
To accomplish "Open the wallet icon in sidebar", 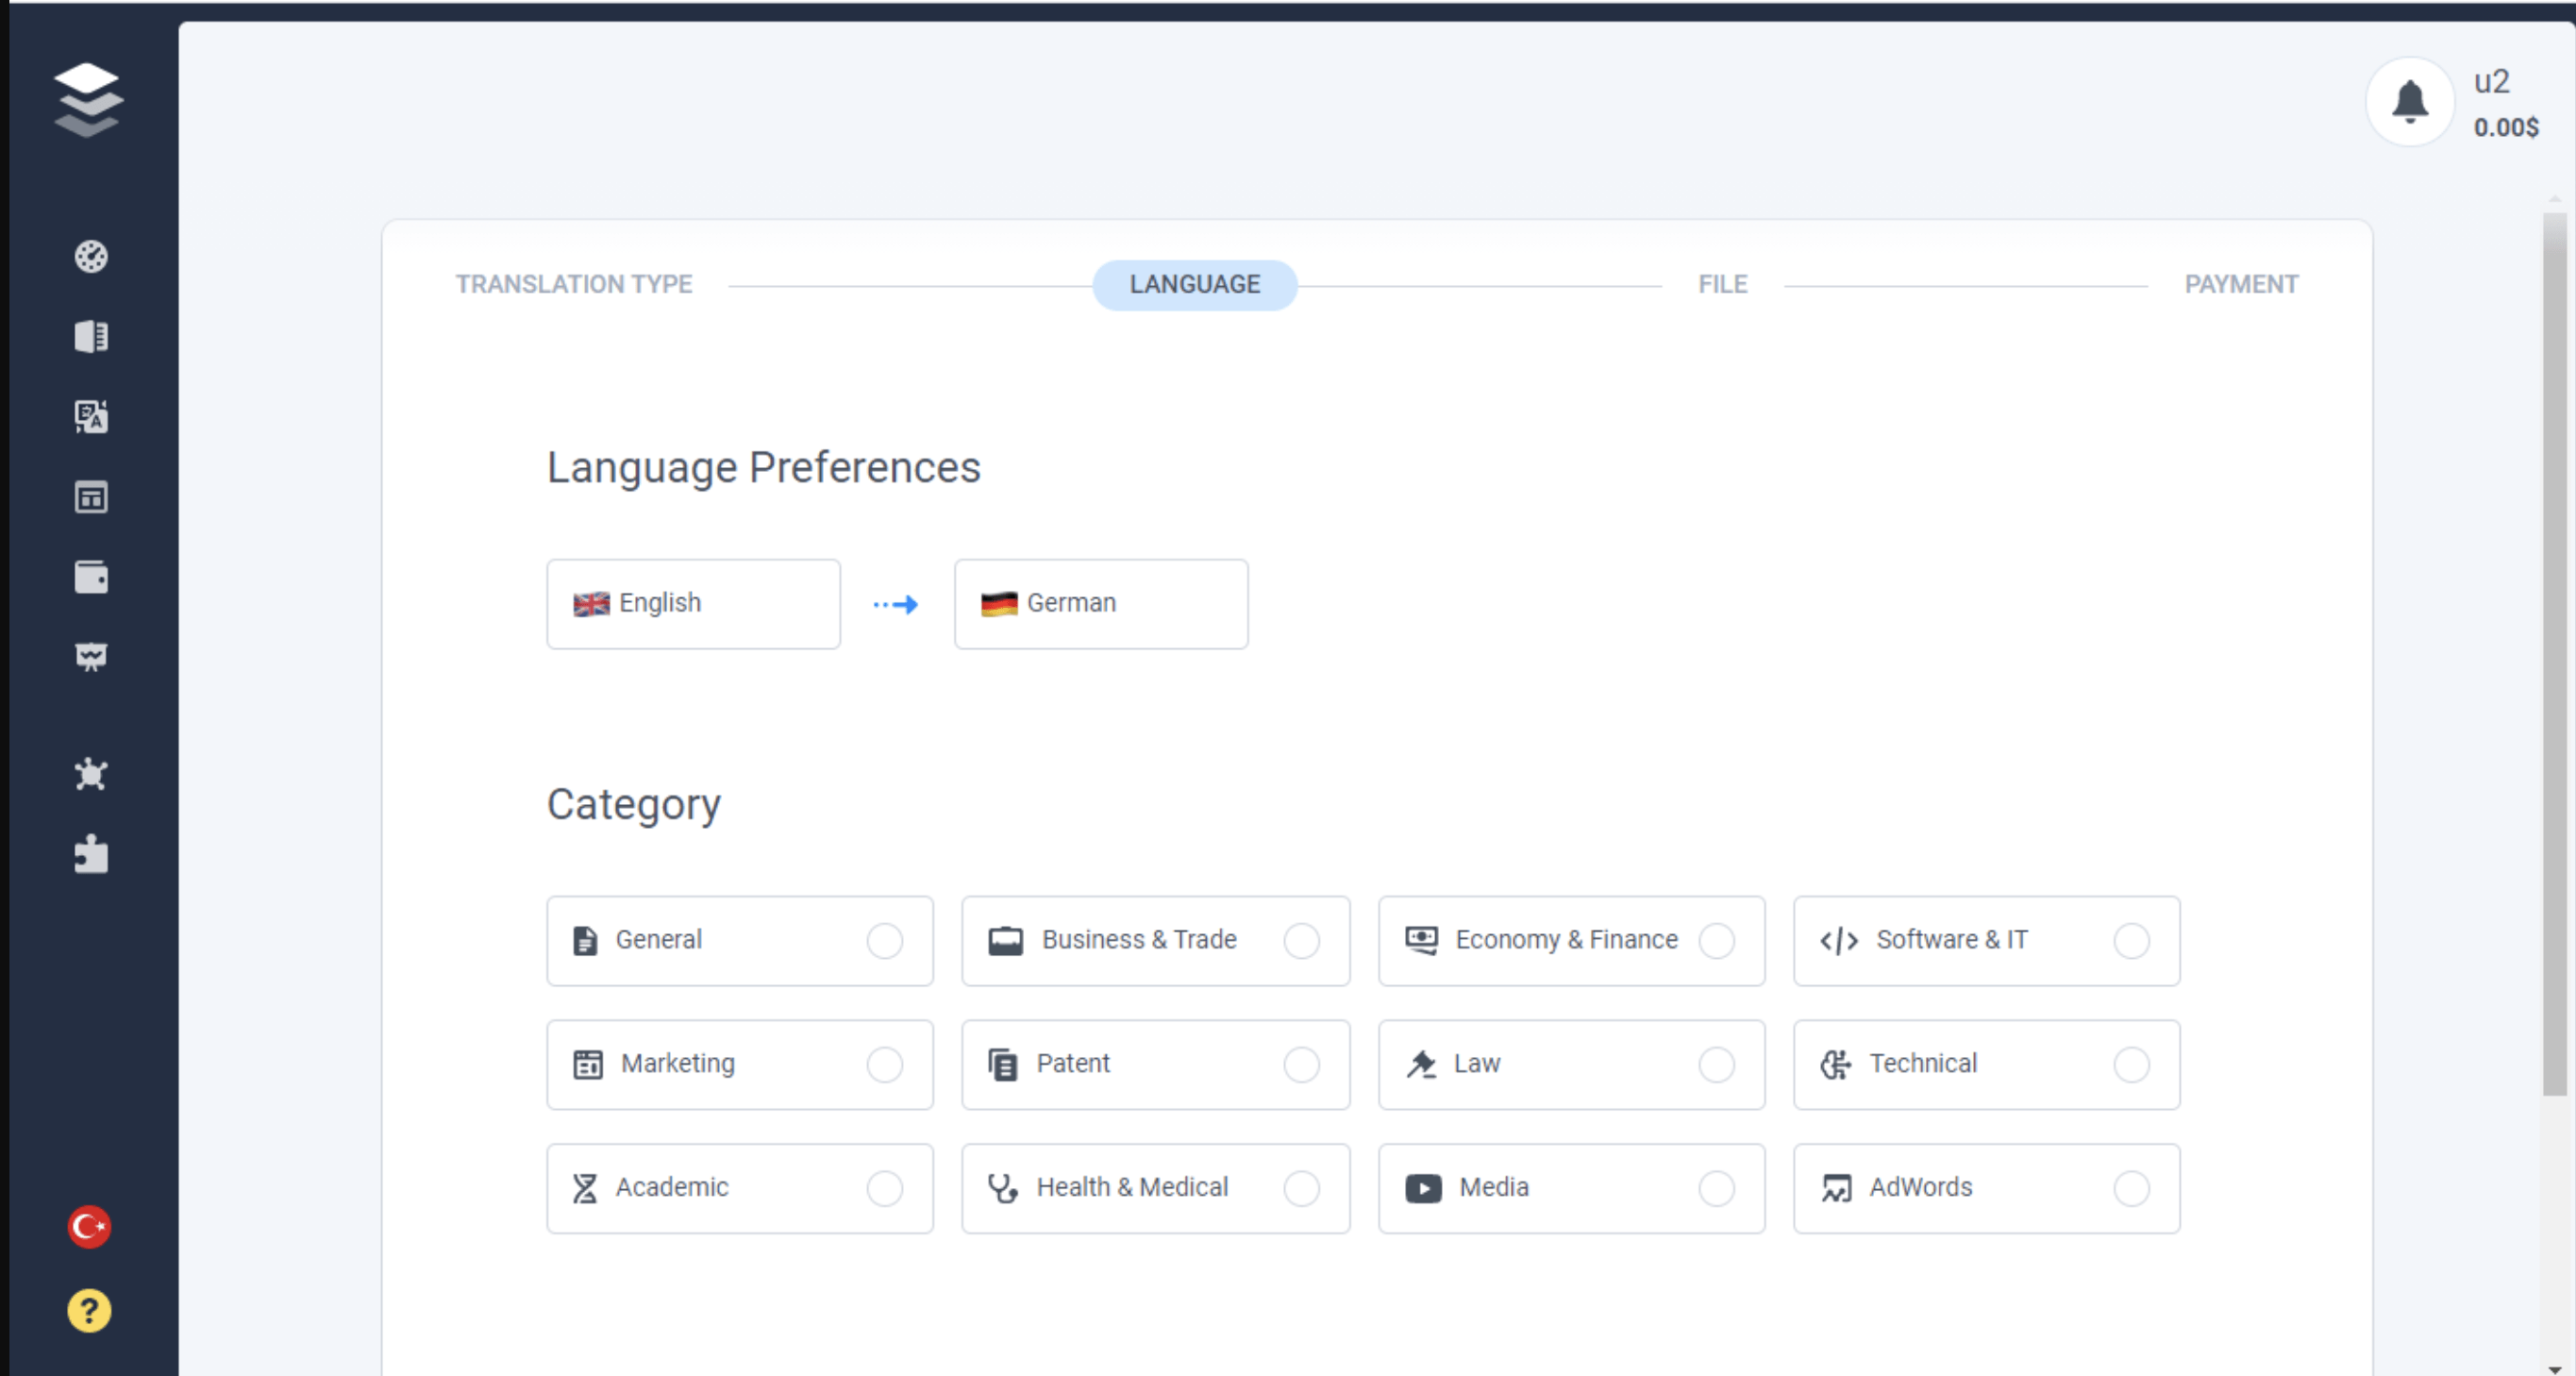I will [91, 577].
